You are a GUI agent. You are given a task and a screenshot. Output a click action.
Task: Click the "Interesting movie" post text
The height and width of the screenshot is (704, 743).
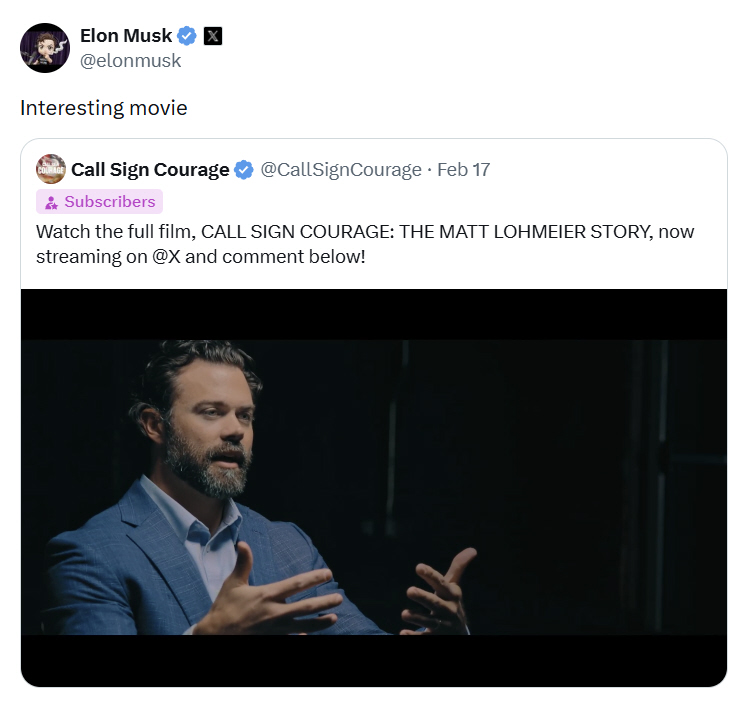click(104, 108)
